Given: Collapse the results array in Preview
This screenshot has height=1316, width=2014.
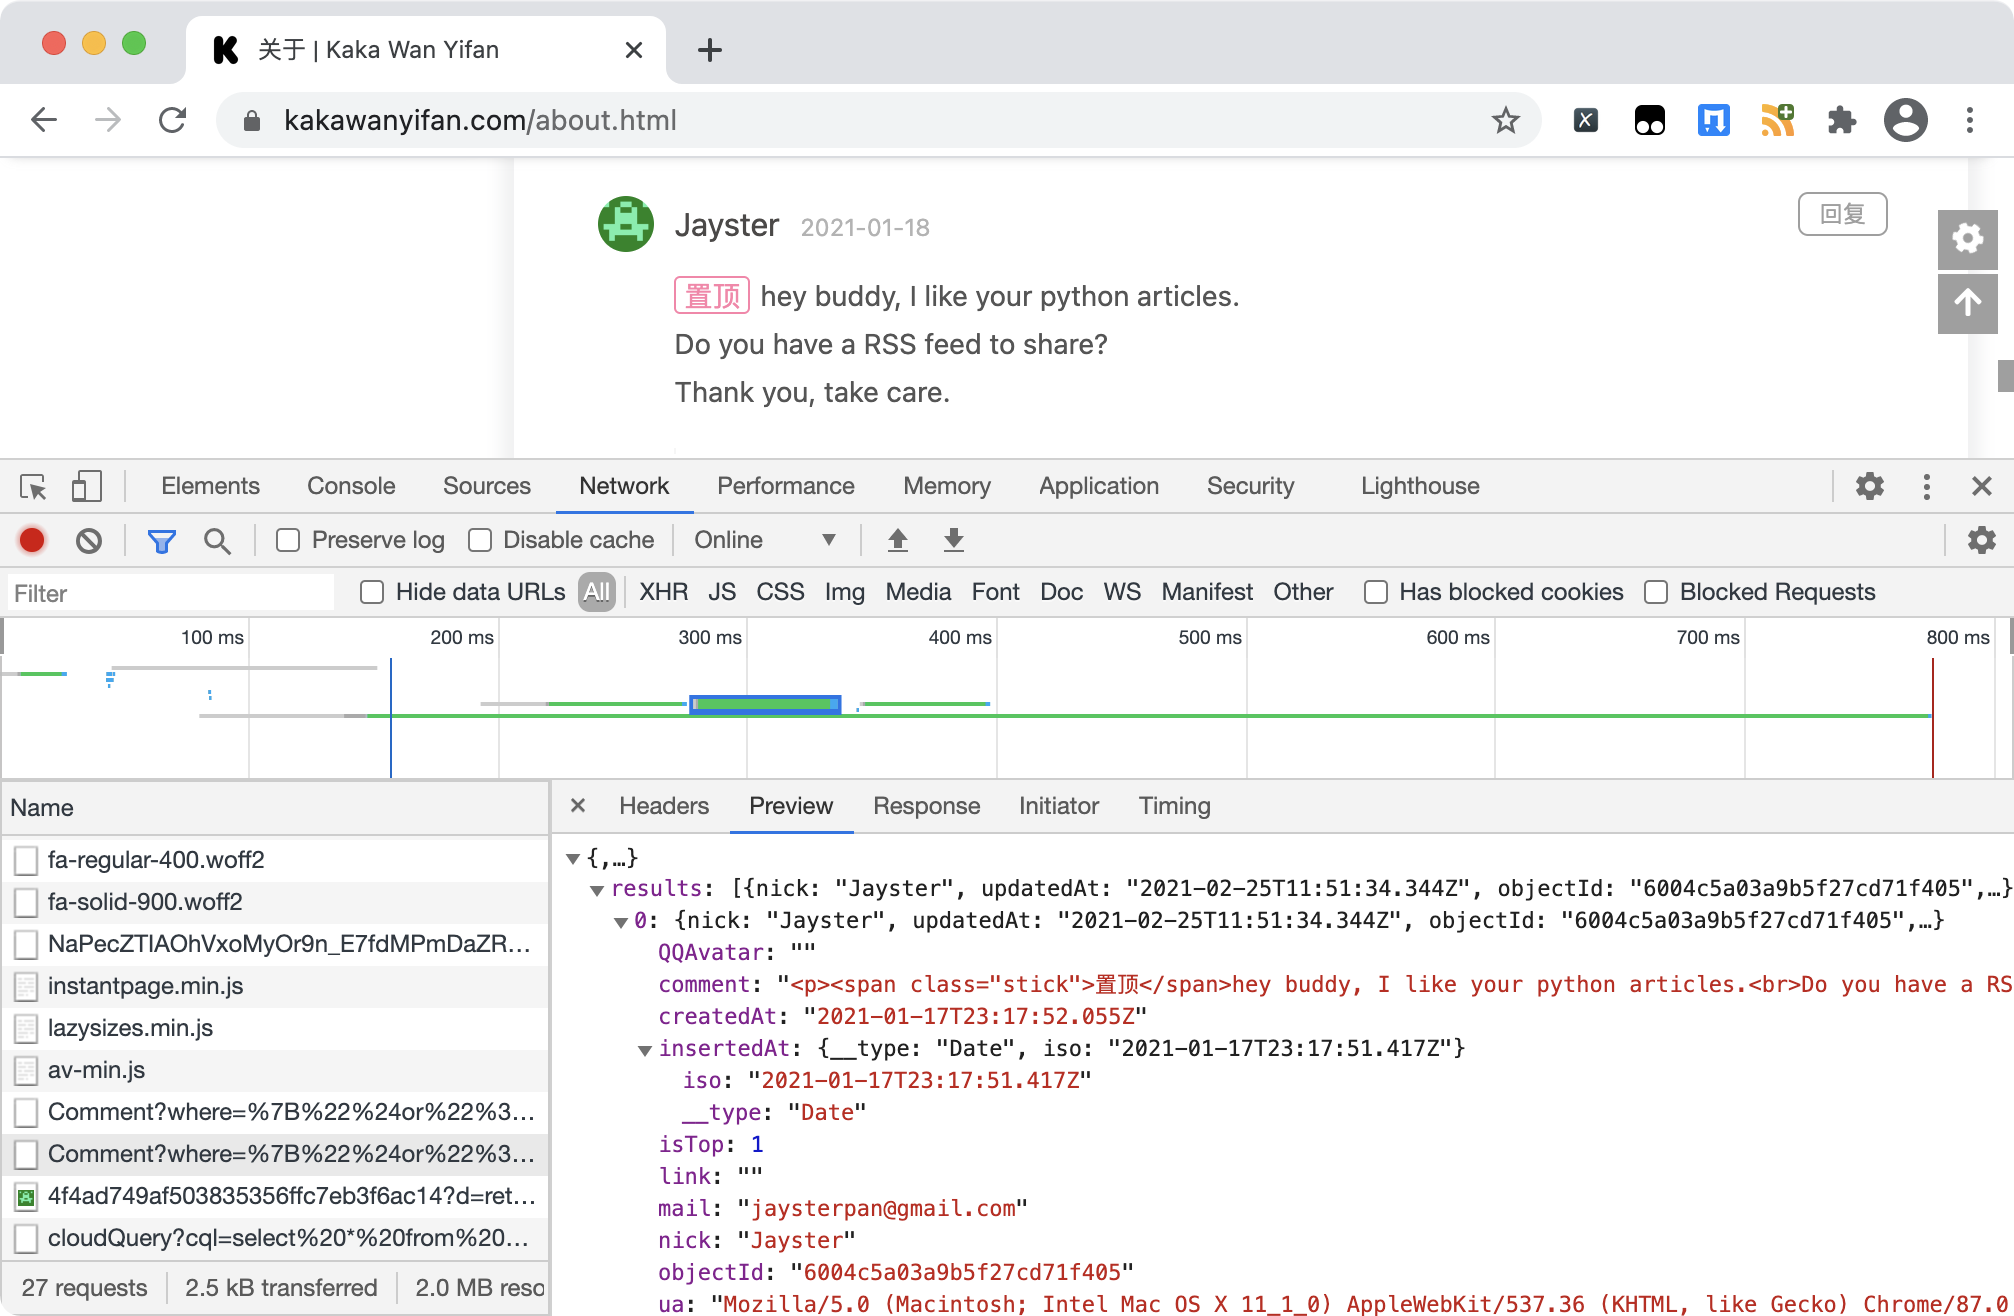Looking at the screenshot, I should (597, 888).
